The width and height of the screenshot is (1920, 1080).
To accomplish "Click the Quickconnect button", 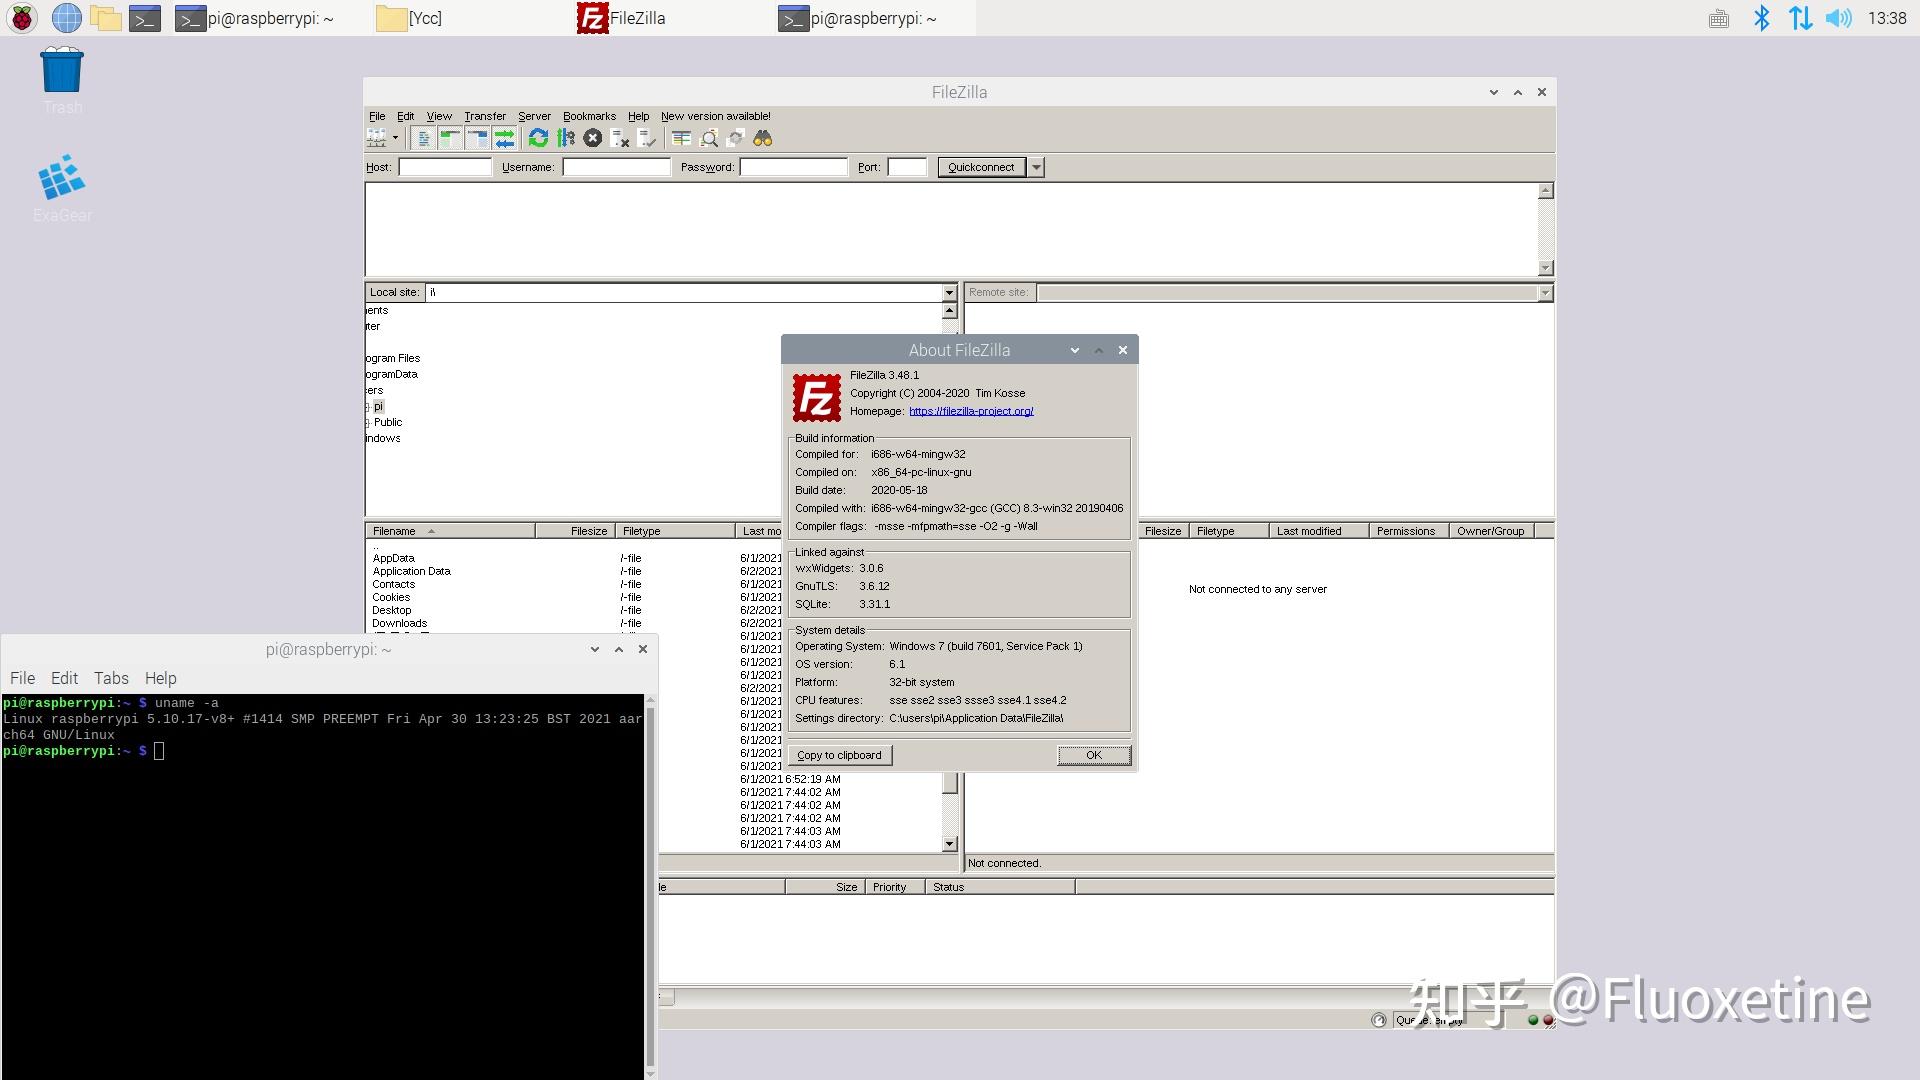I will pos(981,167).
